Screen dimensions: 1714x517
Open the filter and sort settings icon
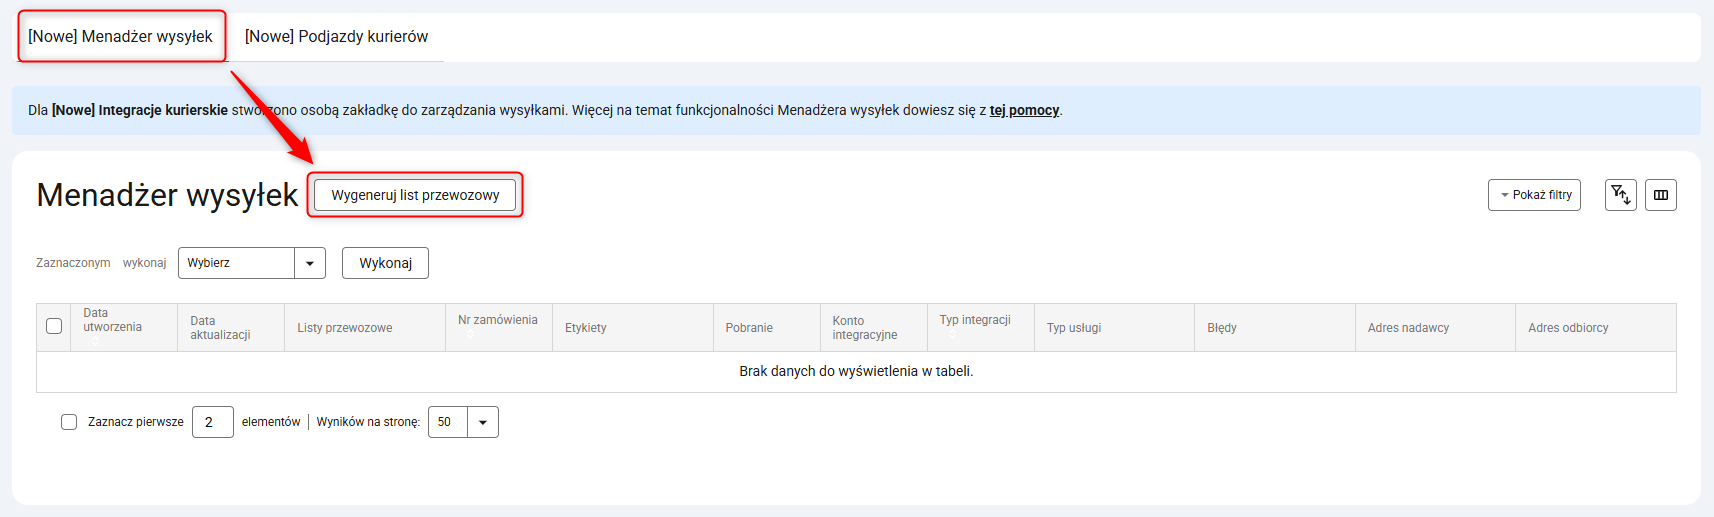coord(1620,195)
